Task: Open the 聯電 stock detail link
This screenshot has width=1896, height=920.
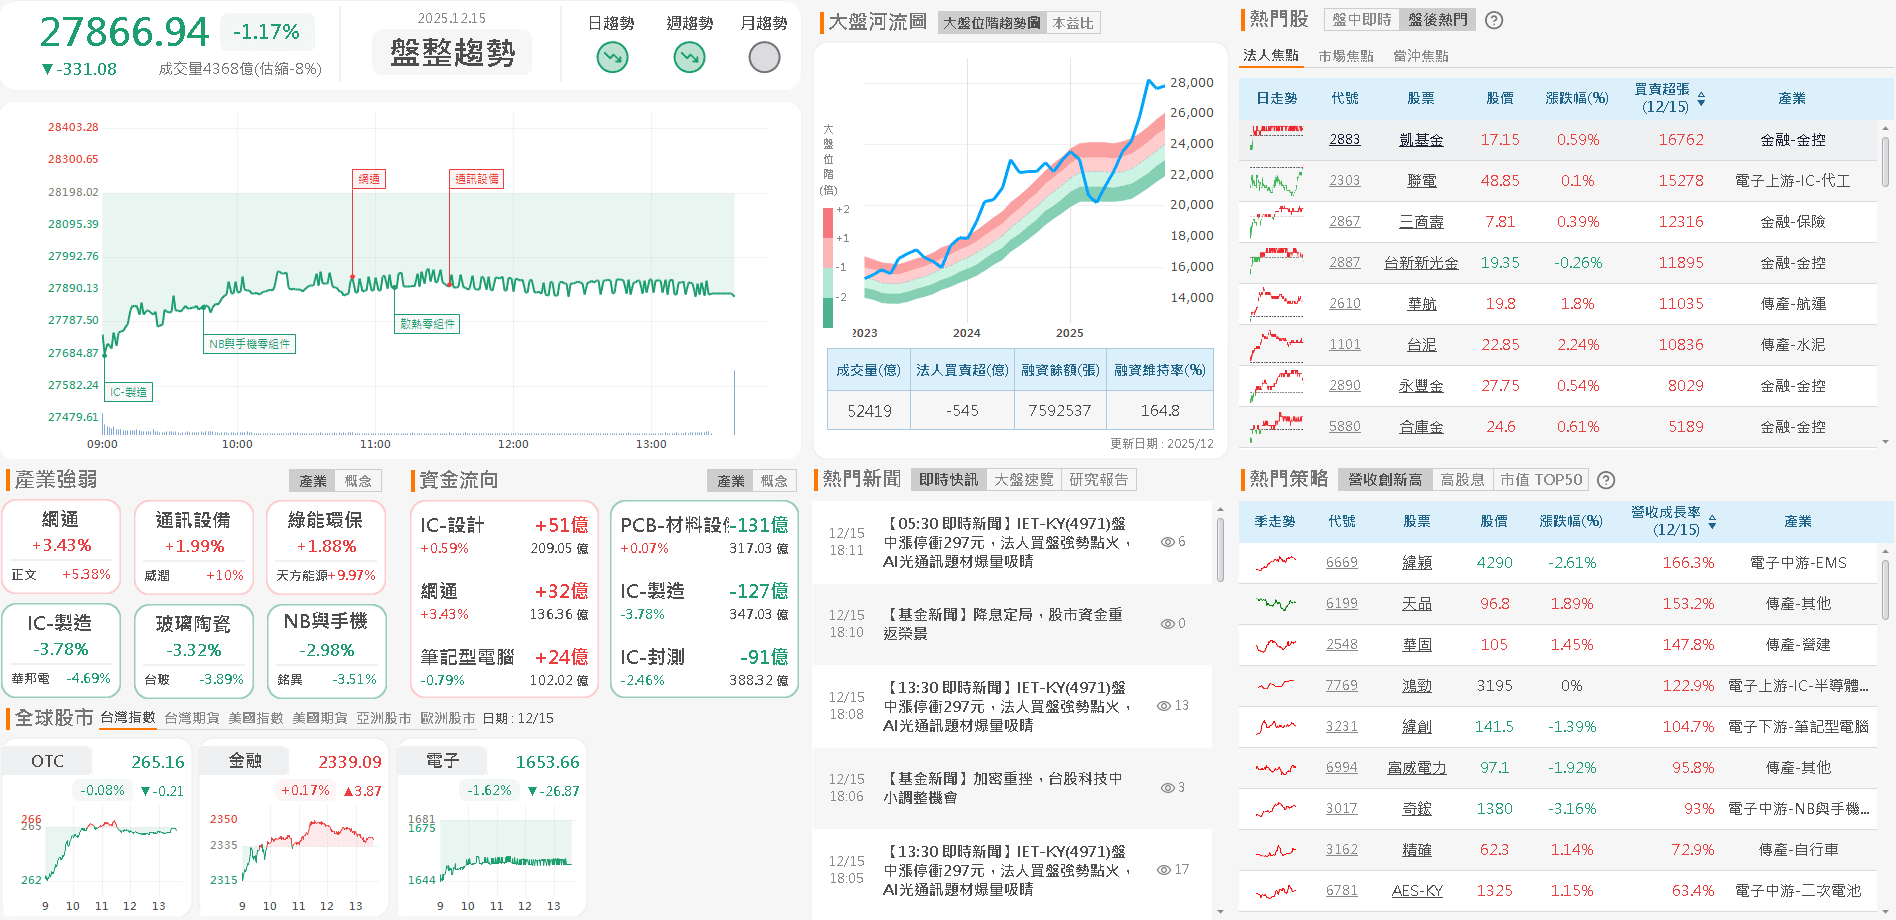Action: [x=1421, y=180]
